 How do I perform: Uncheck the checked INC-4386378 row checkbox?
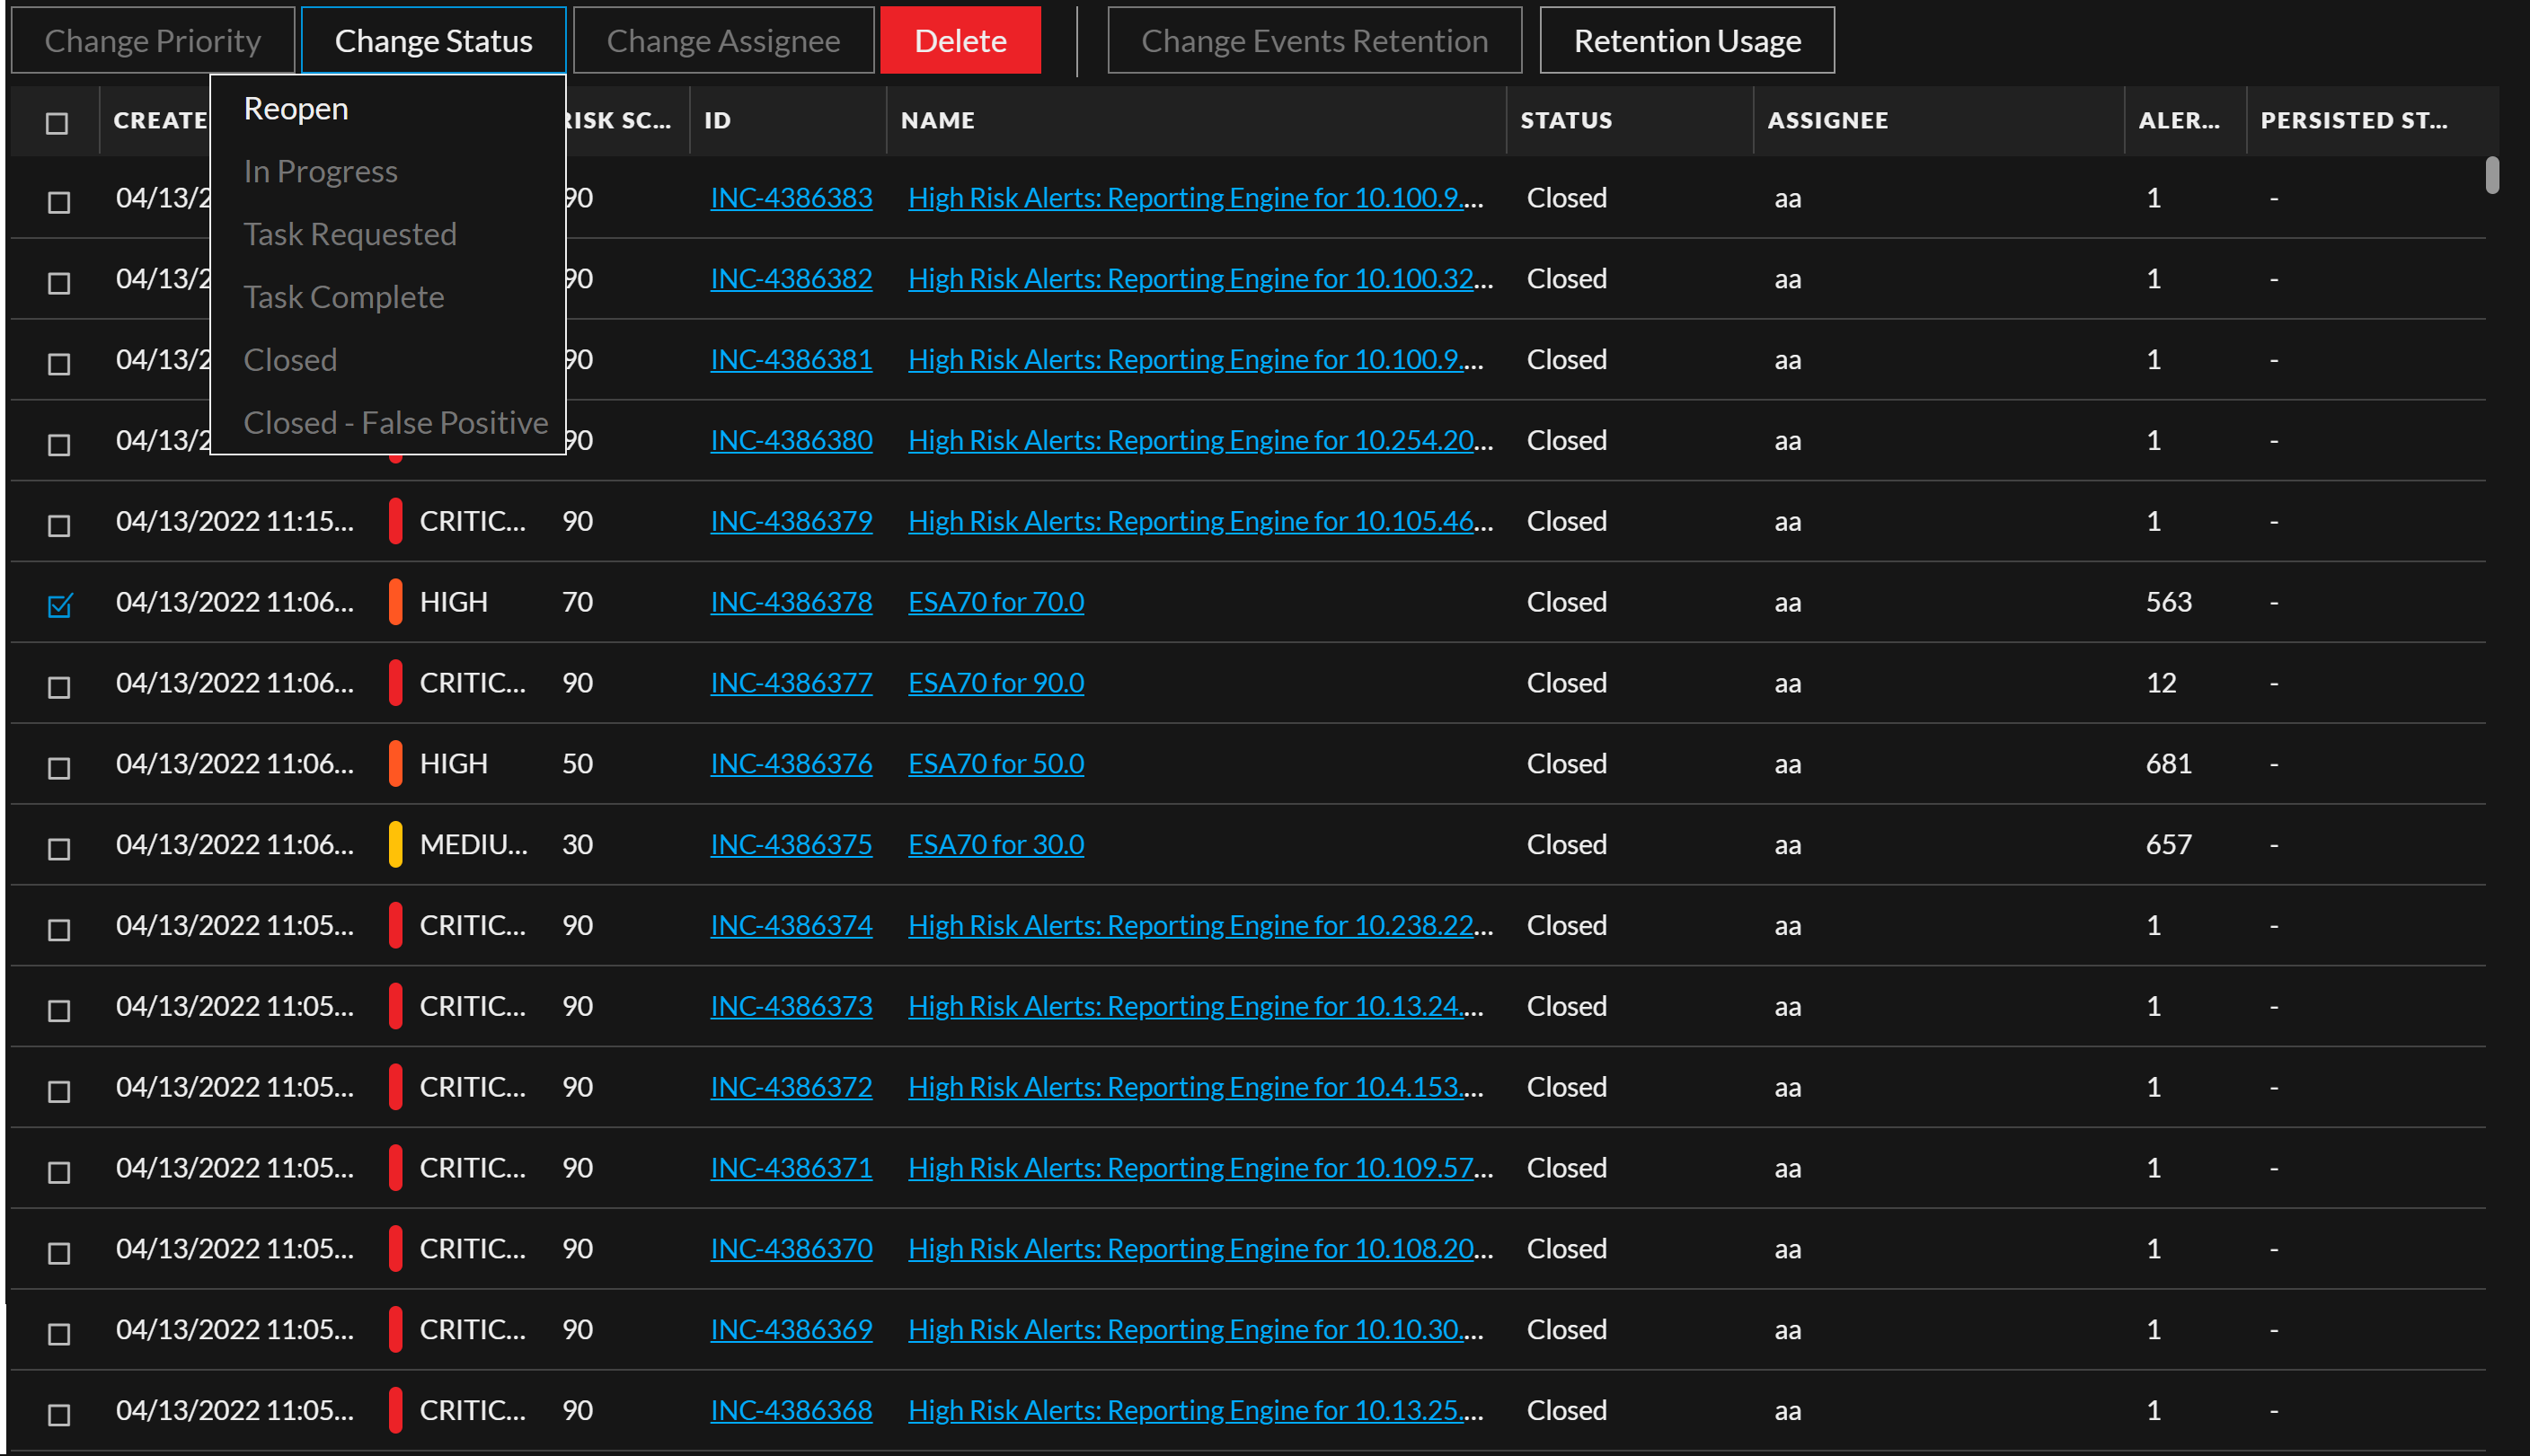click(59, 605)
